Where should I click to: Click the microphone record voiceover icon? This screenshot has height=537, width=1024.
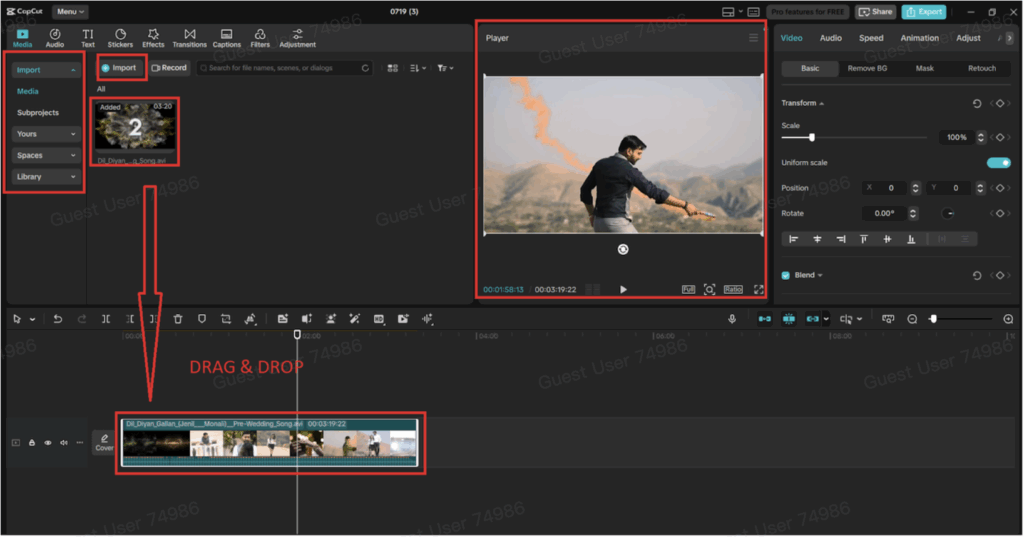tap(732, 319)
